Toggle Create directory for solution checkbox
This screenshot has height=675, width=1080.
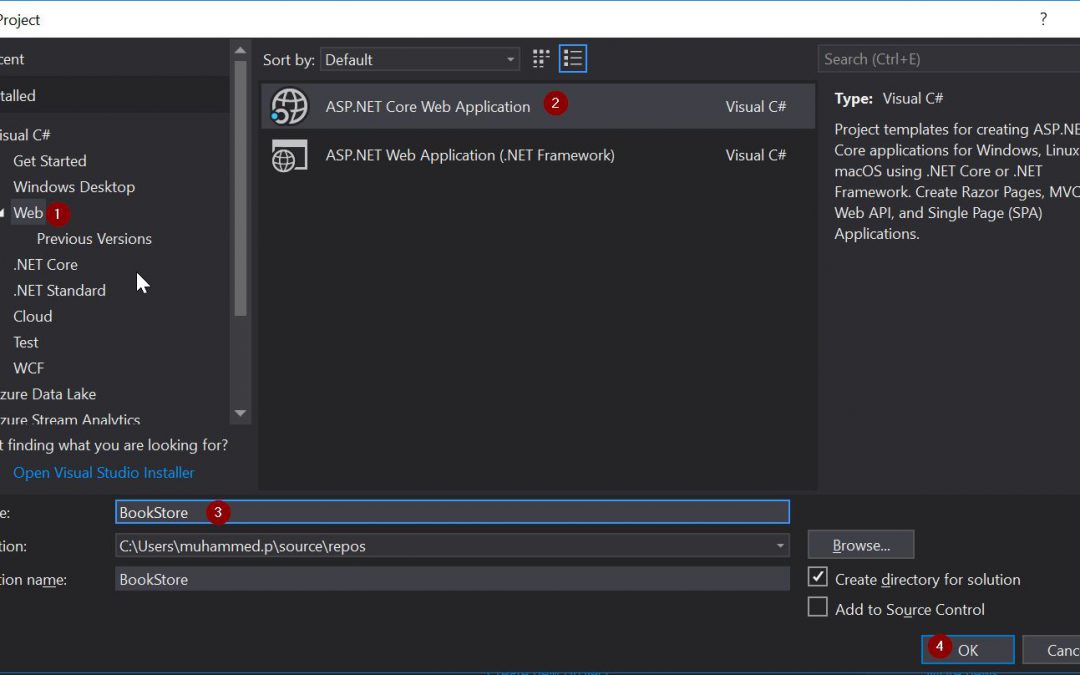click(x=818, y=578)
